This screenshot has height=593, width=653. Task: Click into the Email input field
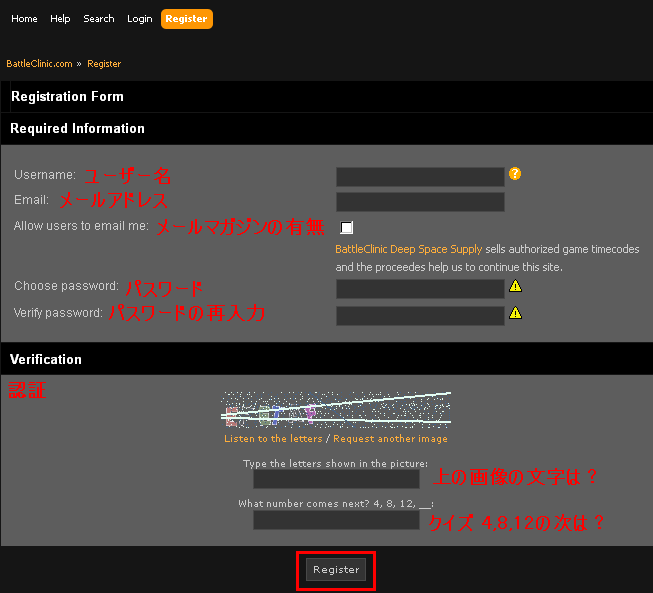420,202
